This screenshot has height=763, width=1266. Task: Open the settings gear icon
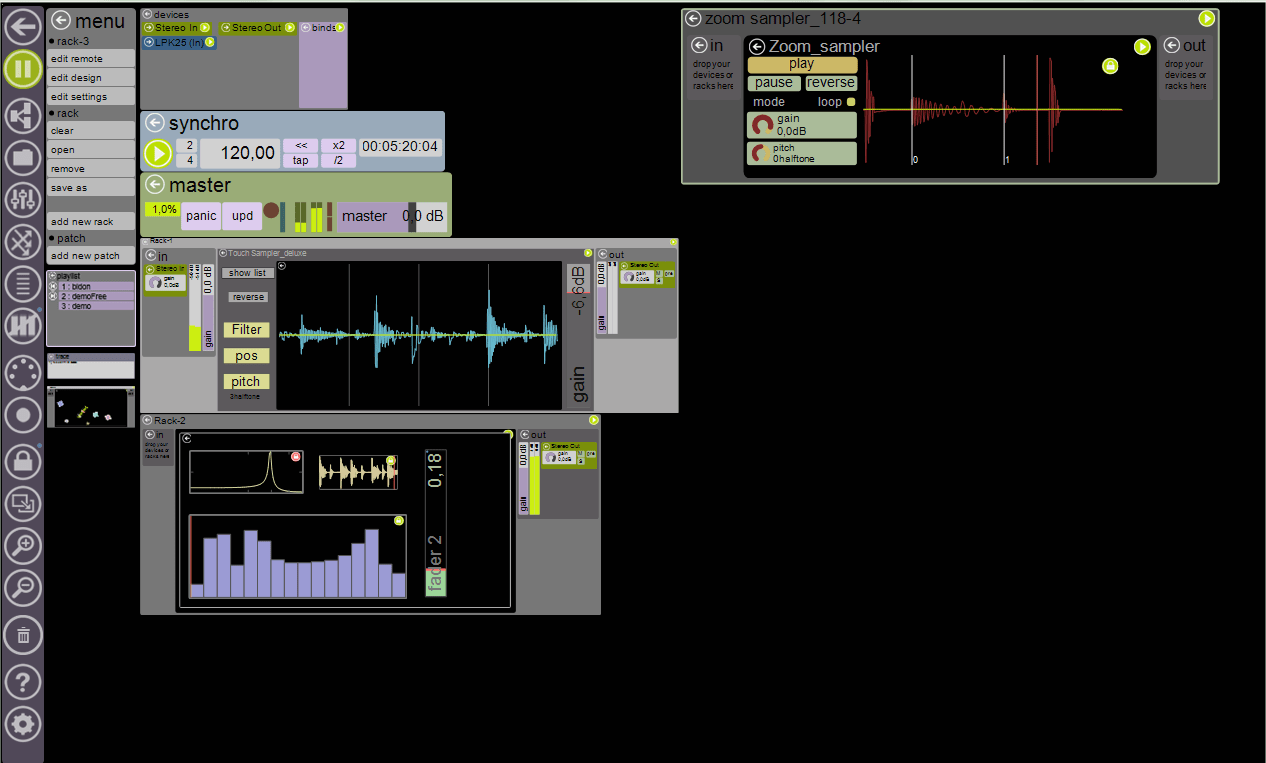(22, 725)
